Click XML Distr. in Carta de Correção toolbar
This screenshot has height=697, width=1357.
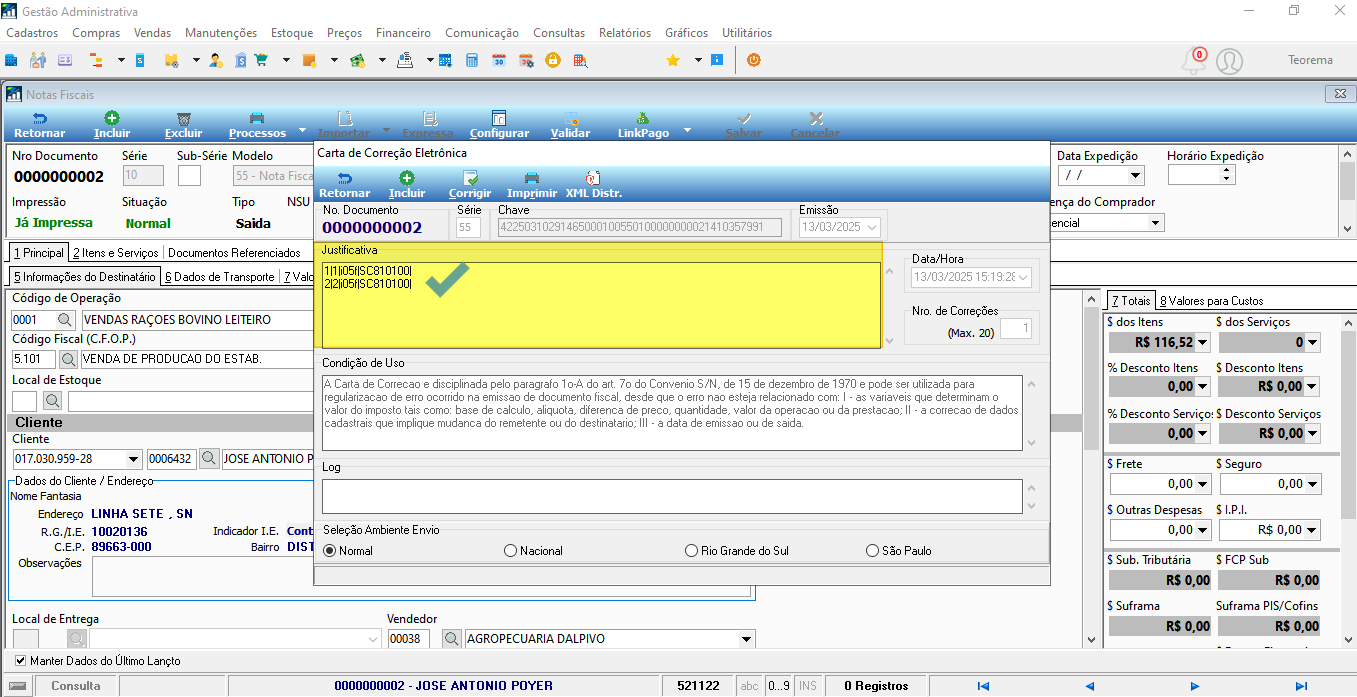coord(594,185)
